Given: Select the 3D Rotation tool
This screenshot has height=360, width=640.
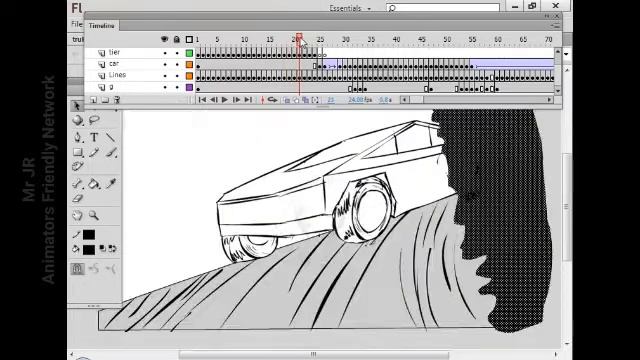Looking at the screenshot, I should (78, 120).
